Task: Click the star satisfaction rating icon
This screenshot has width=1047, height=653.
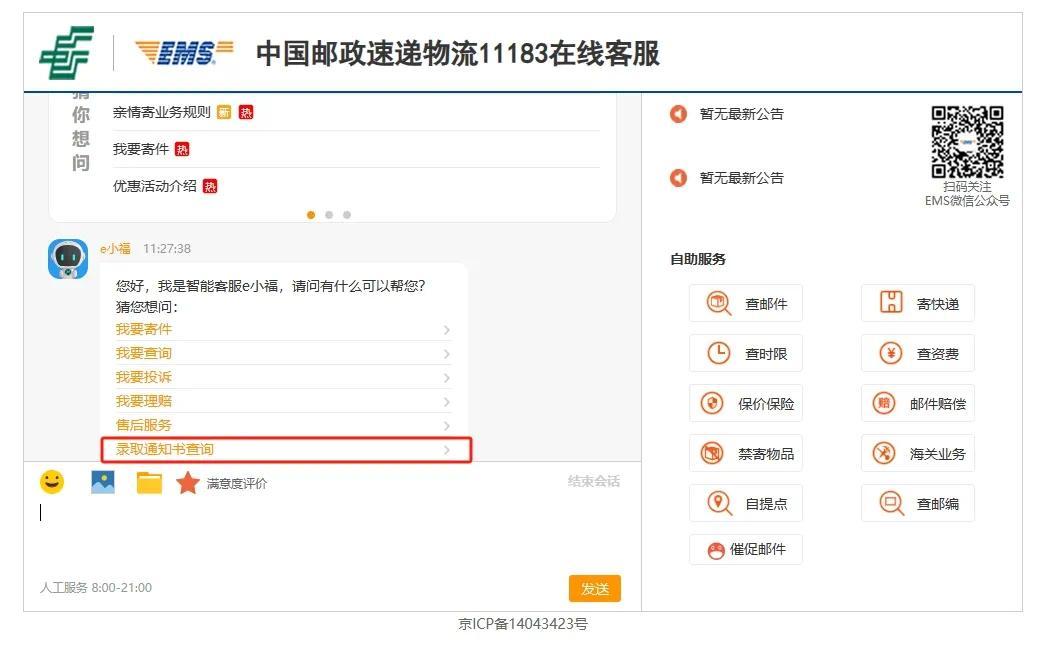Action: [x=188, y=483]
